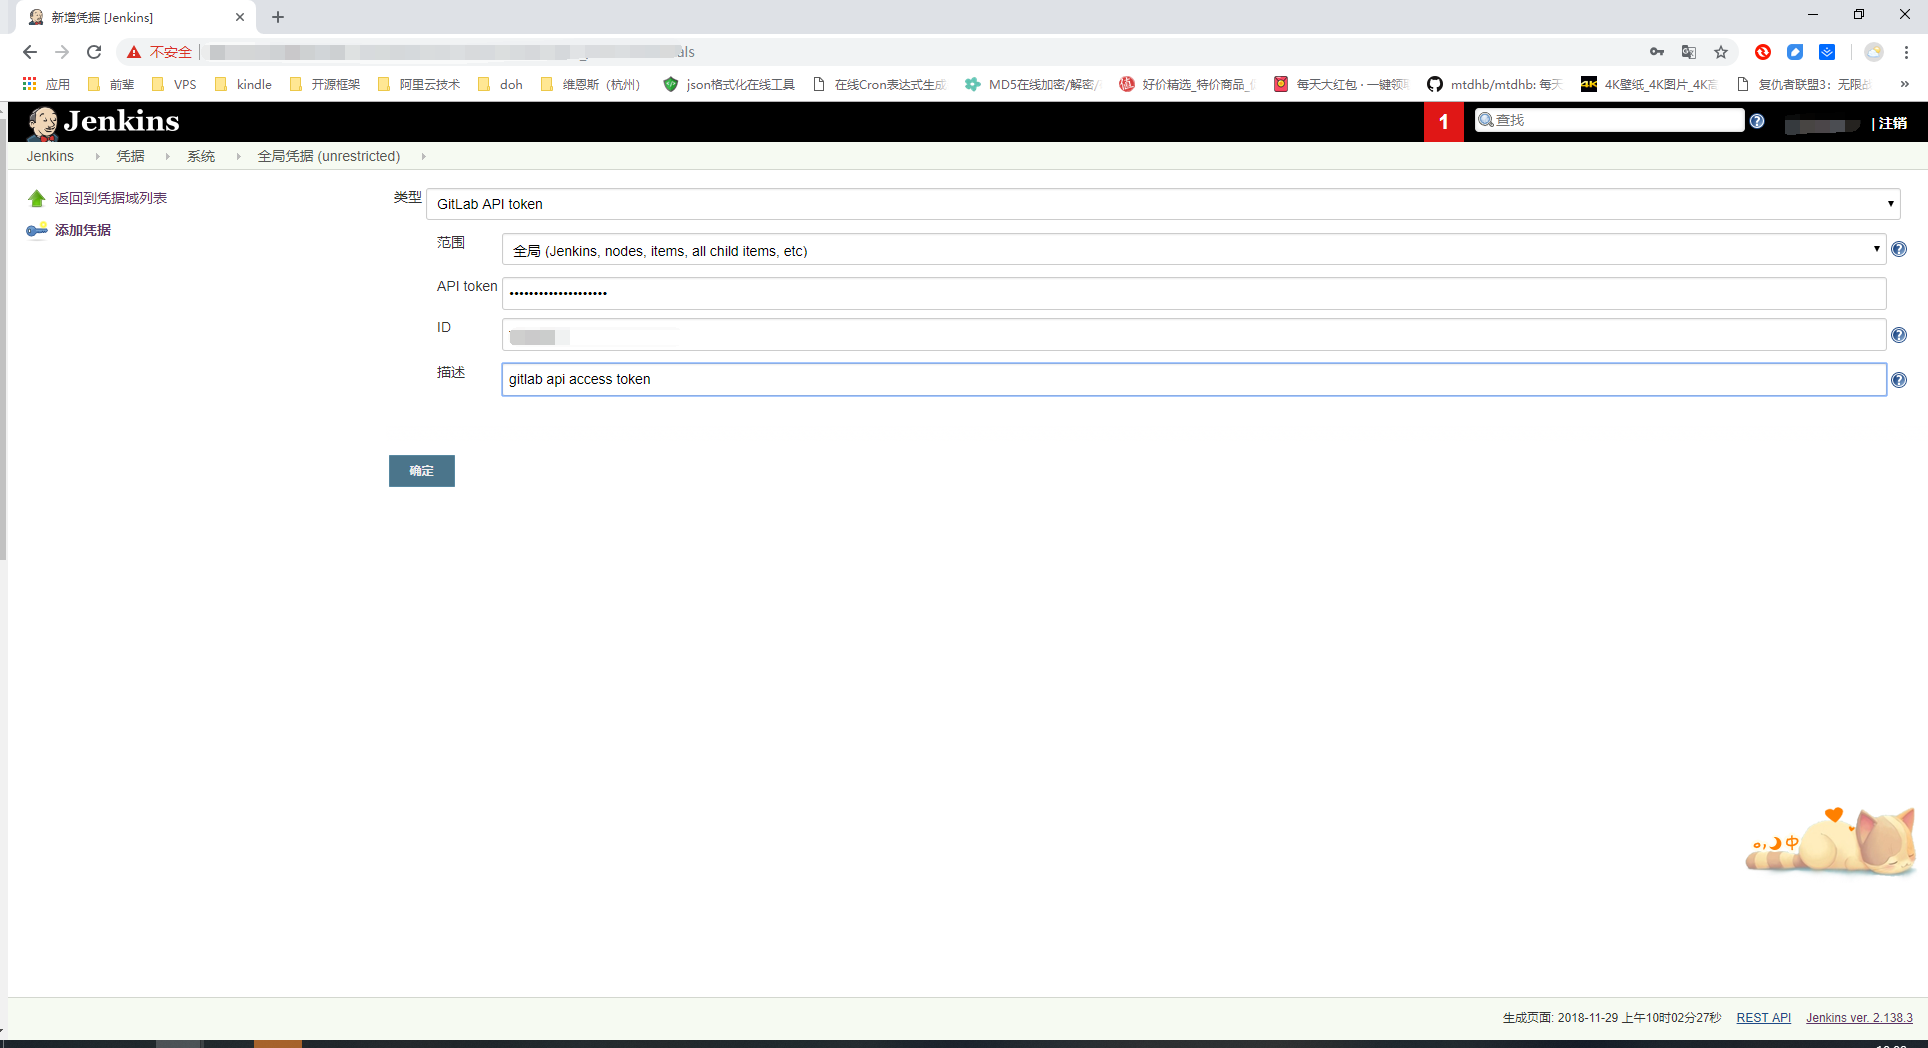The width and height of the screenshot is (1928, 1048).
Task: Click the bookmark star icon
Action: (1721, 52)
